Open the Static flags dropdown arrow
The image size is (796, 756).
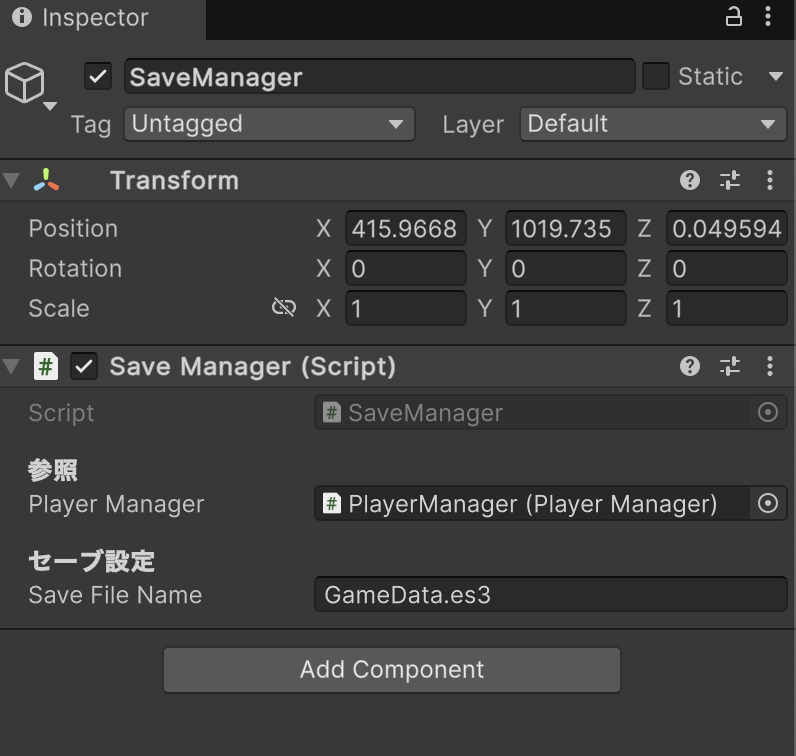[x=776, y=77]
